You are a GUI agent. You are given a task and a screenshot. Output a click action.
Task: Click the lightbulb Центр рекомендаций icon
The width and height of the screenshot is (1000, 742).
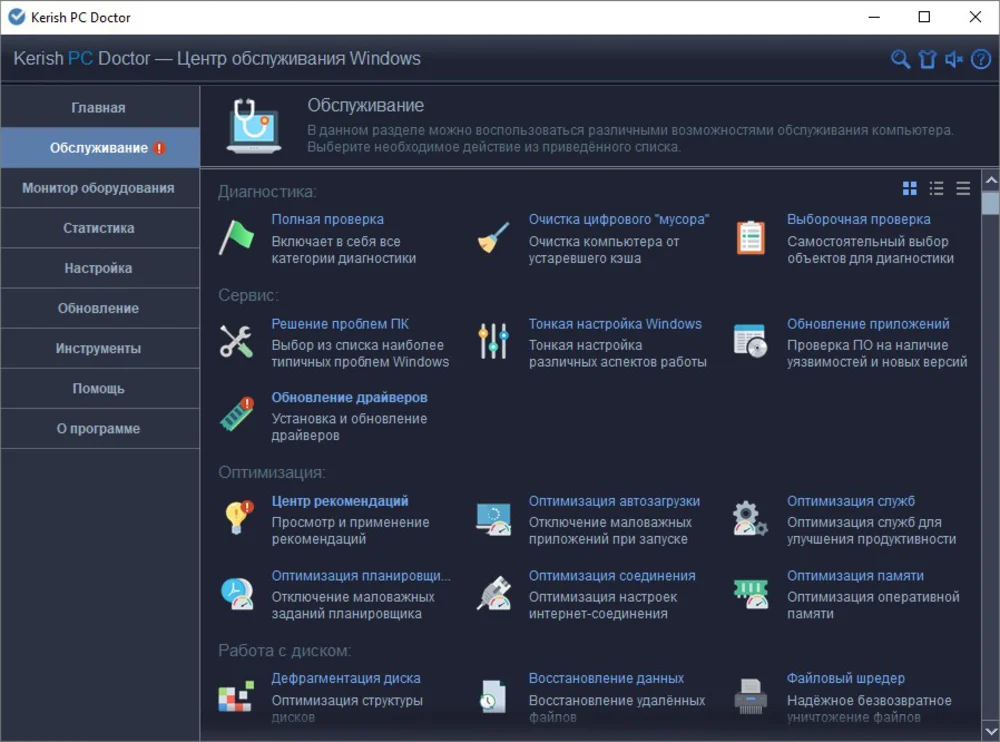pyautogui.click(x=237, y=518)
